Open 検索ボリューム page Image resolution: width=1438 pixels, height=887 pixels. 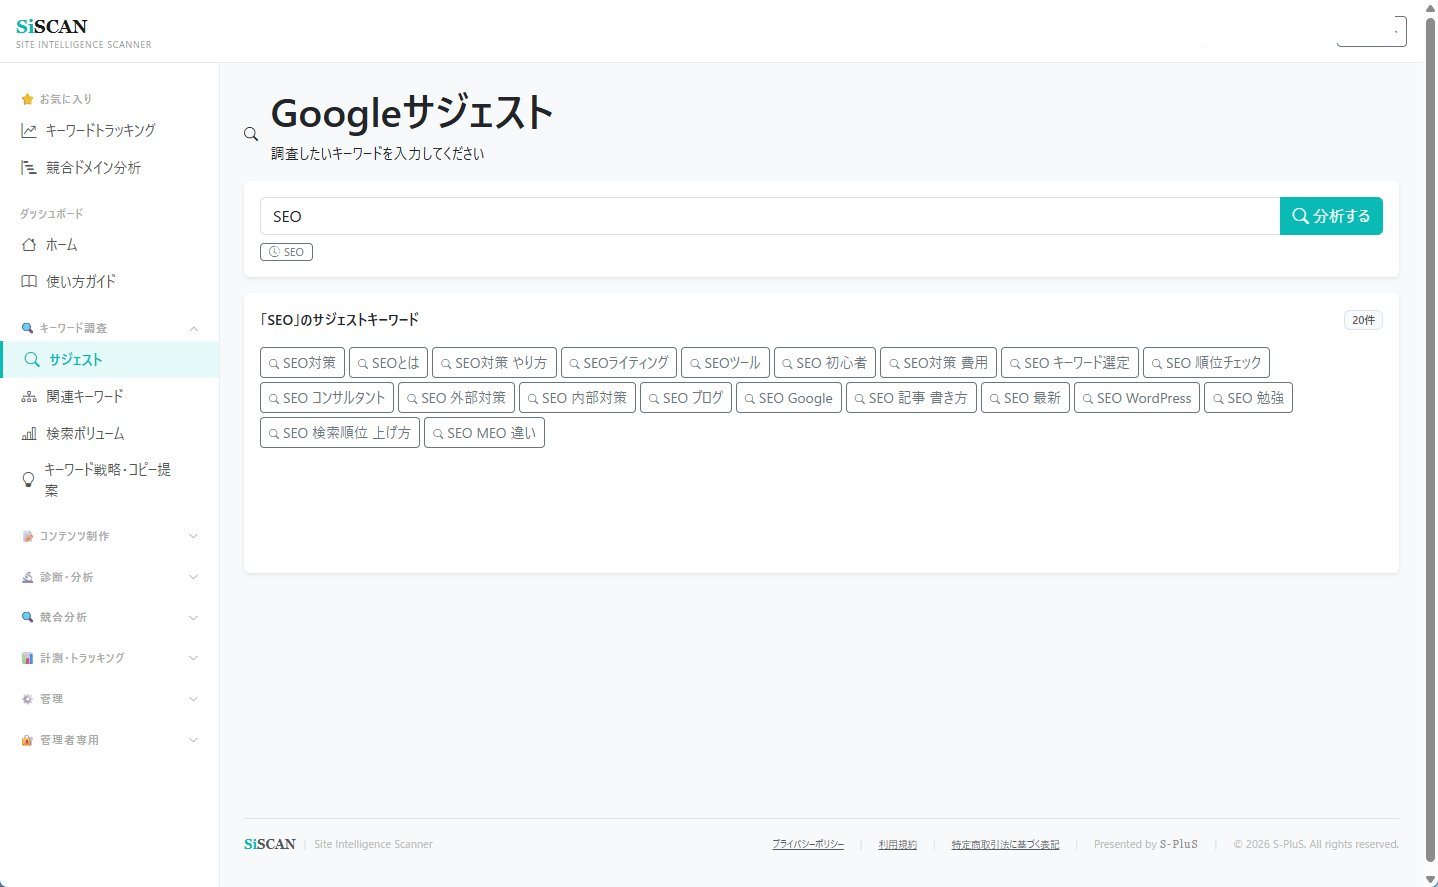pyautogui.click(x=109, y=434)
